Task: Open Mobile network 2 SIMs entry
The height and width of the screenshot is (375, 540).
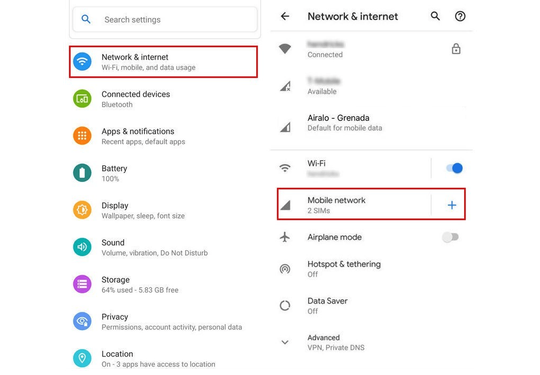Action: 353,205
